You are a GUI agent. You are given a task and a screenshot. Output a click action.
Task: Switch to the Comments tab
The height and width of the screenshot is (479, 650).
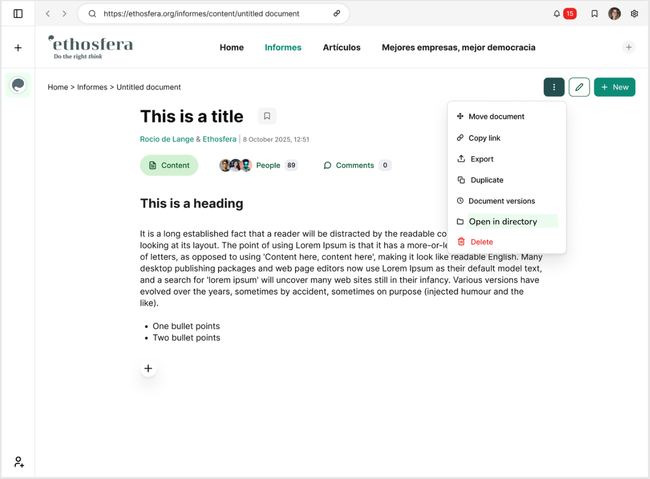coord(356,165)
